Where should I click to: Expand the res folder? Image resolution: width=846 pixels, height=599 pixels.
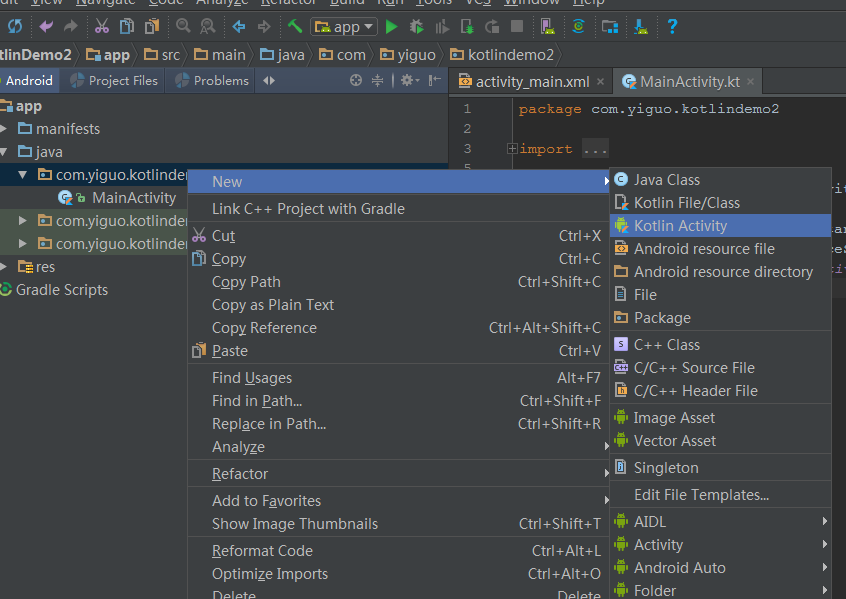click(4, 267)
